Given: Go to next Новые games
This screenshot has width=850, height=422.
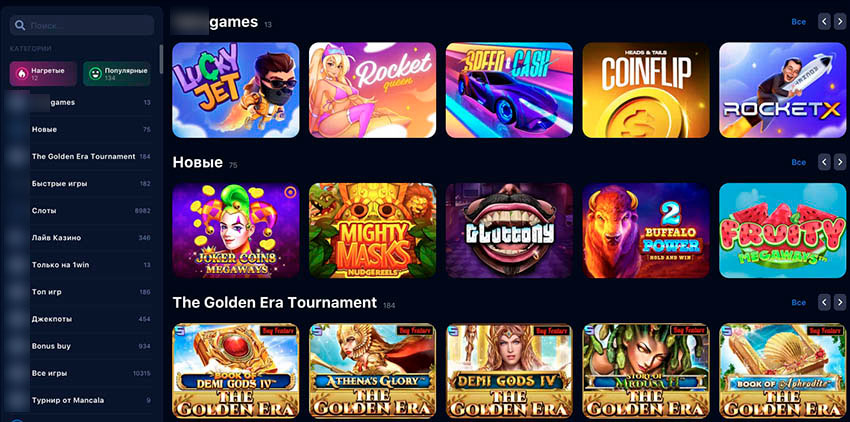Looking at the screenshot, I should point(840,162).
